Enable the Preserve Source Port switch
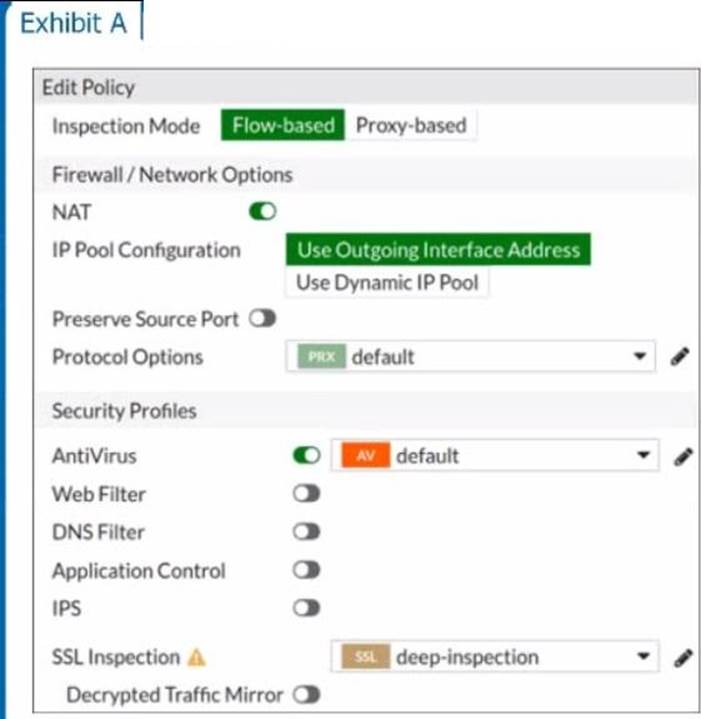This screenshot has height=719, width=701. click(263, 319)
